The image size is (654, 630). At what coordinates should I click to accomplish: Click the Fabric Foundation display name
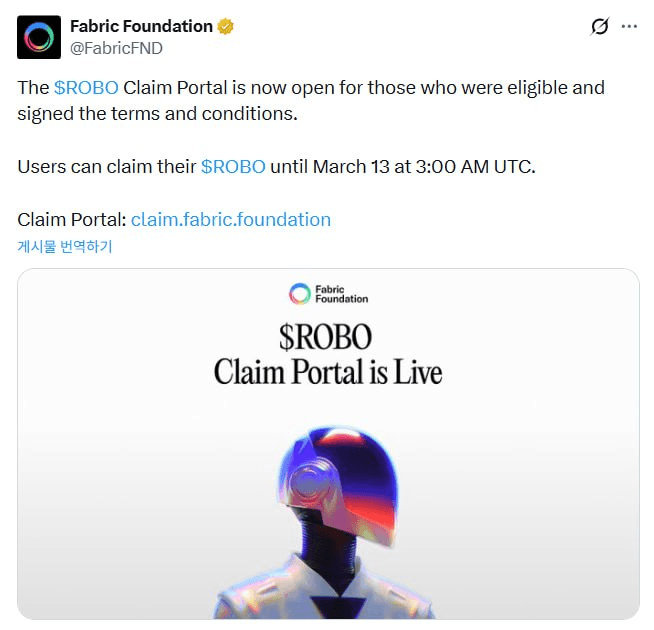point(141,26)
